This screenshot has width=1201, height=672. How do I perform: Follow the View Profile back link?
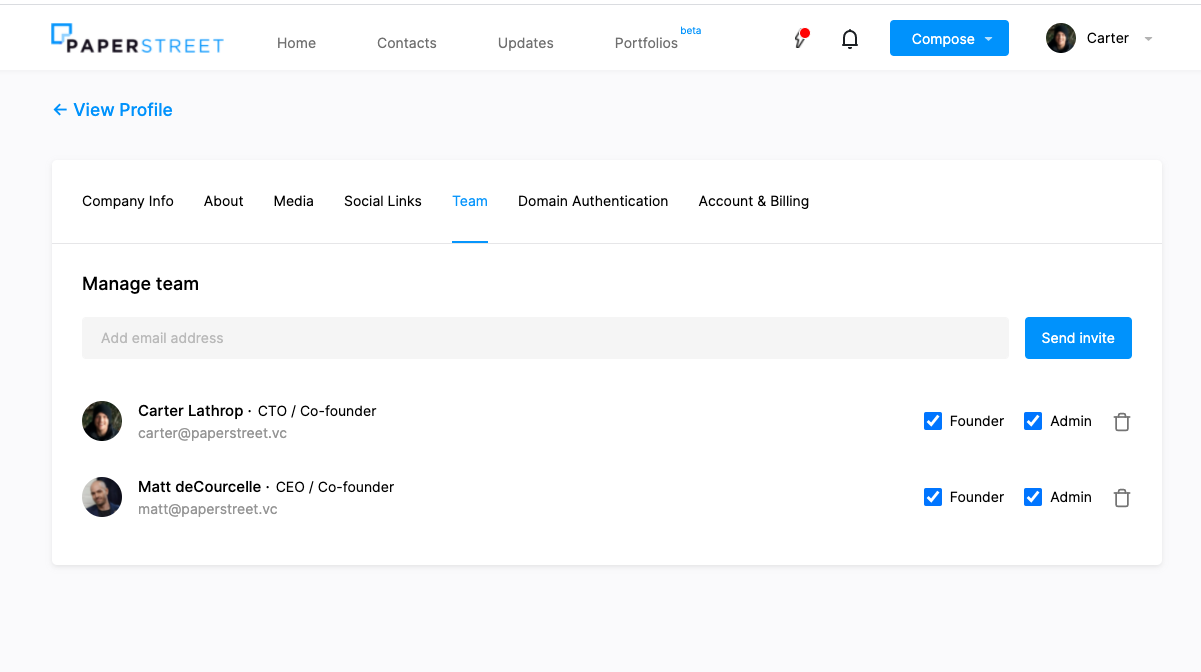[112, 110]
